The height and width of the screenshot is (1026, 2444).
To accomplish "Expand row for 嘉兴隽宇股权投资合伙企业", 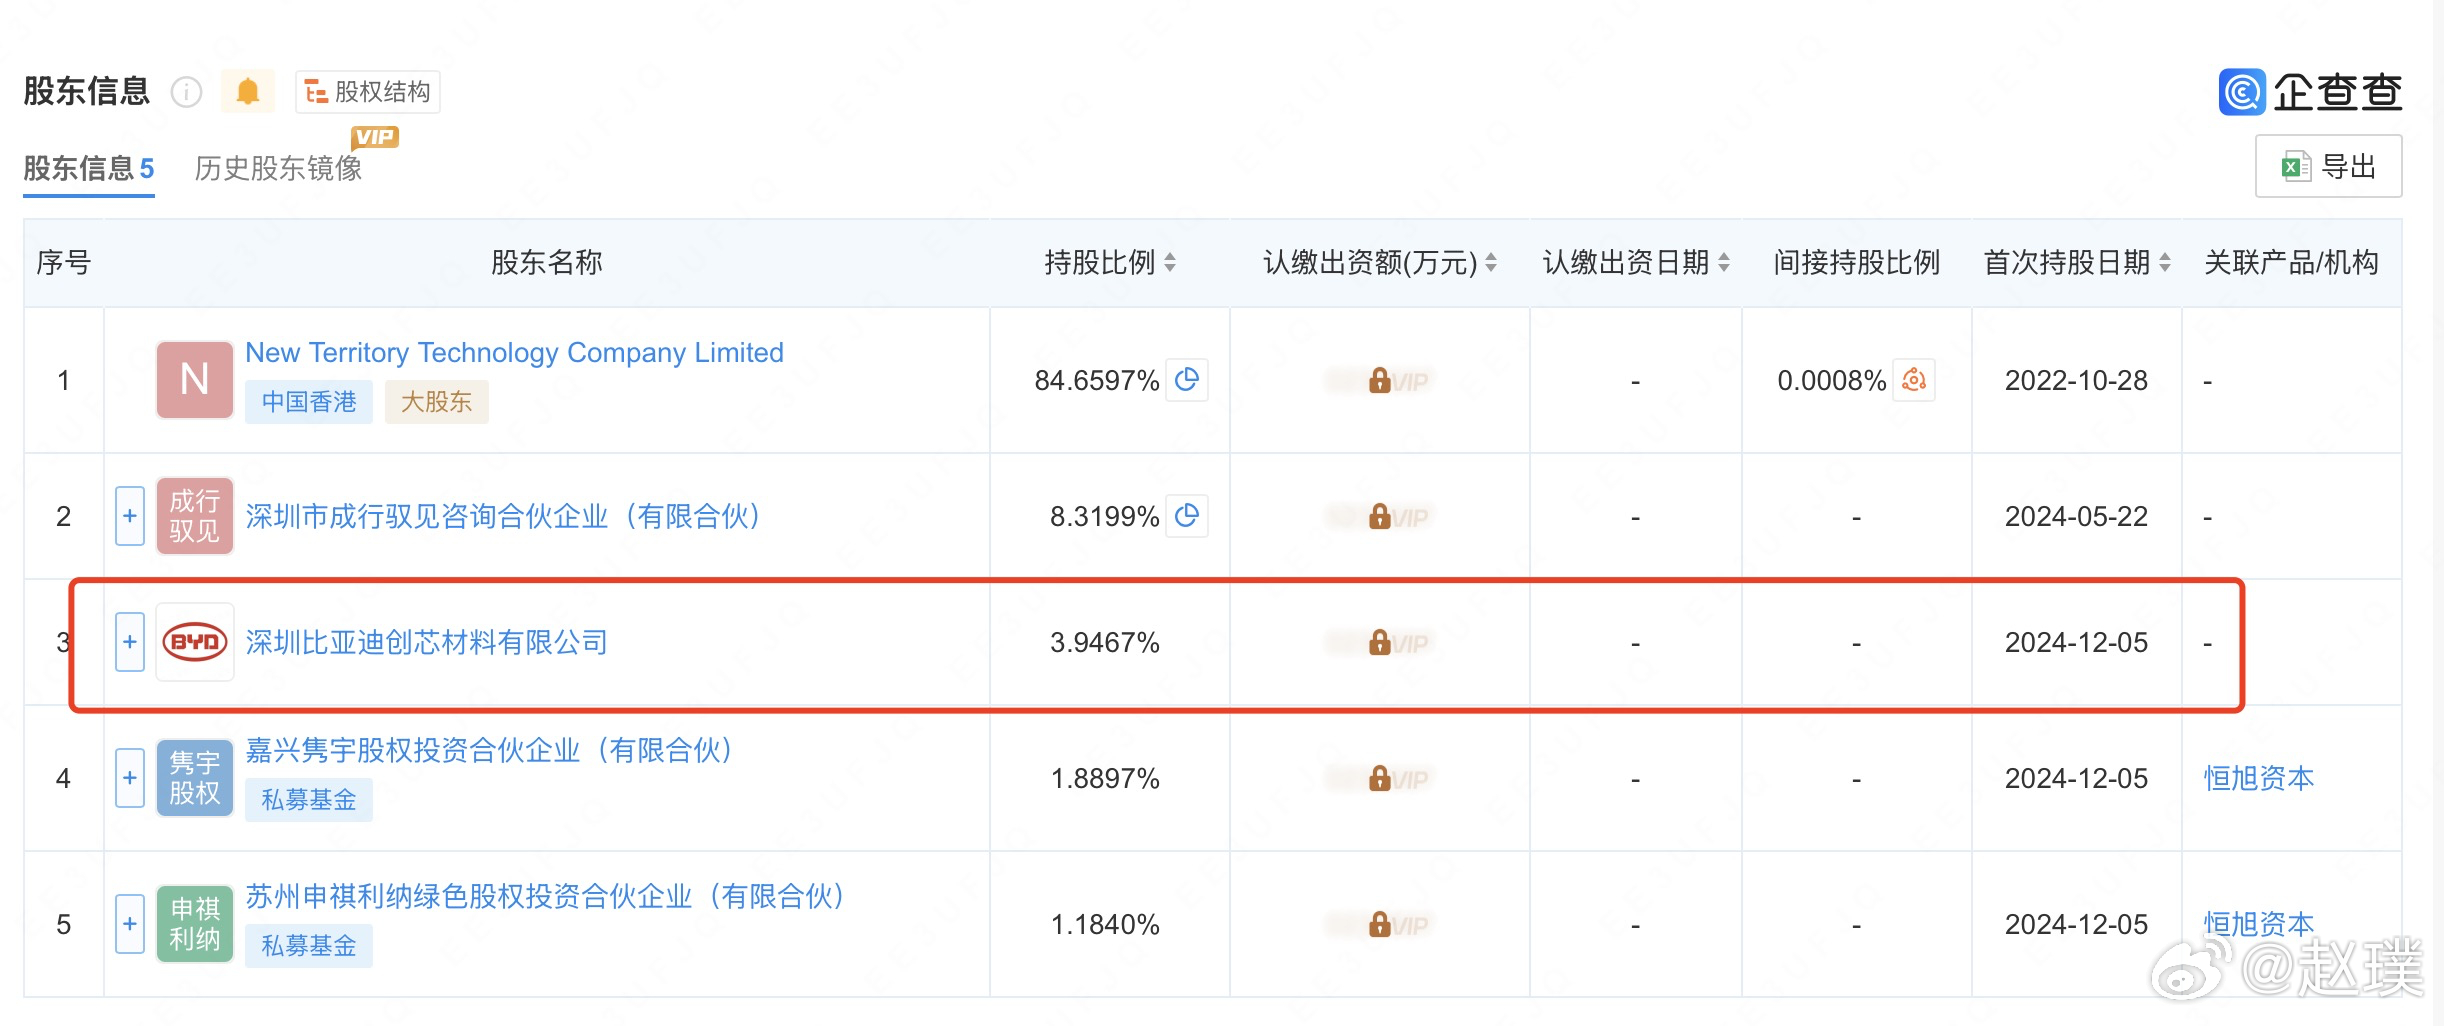I will pos(130,778).
